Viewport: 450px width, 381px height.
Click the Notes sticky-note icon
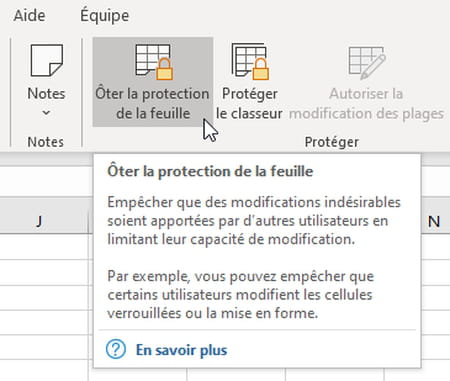pos(47,60)
